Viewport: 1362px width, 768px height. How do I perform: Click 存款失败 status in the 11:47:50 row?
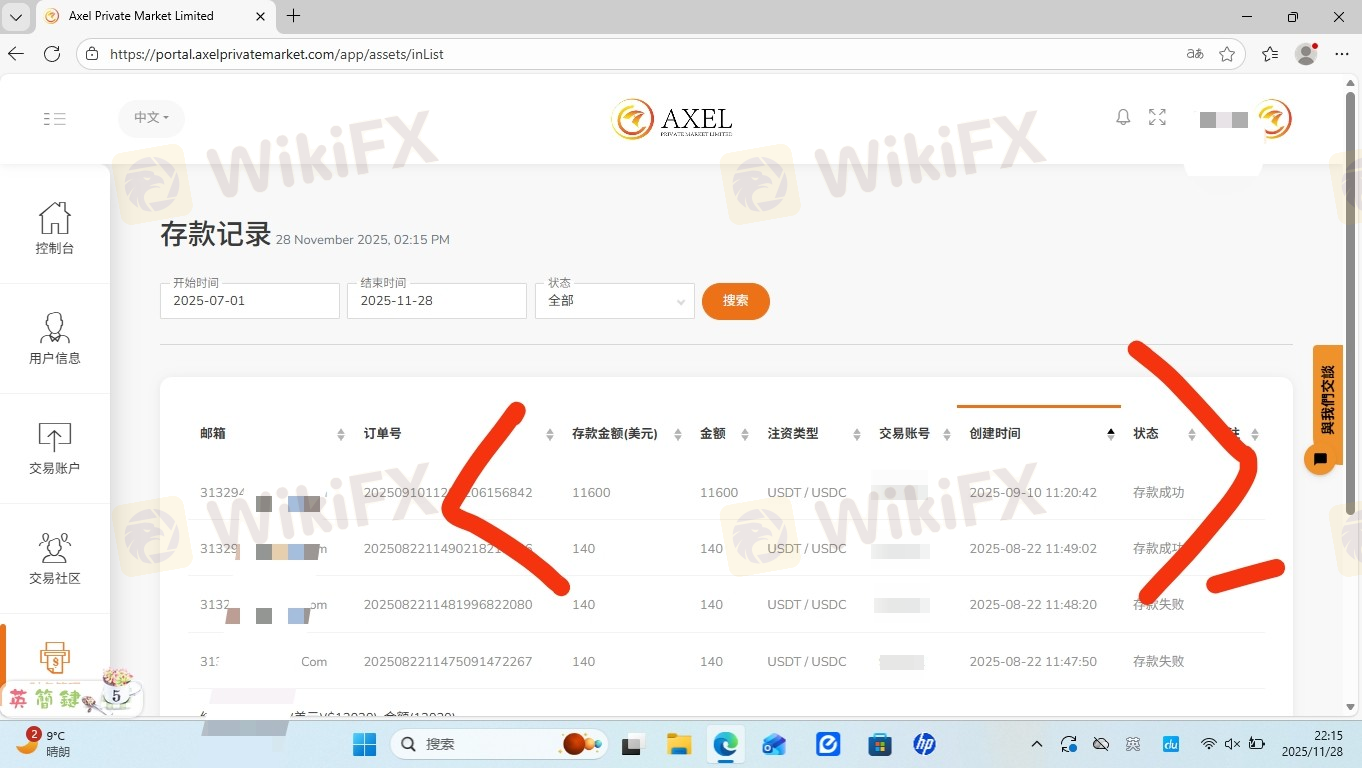pos(1158,662)
